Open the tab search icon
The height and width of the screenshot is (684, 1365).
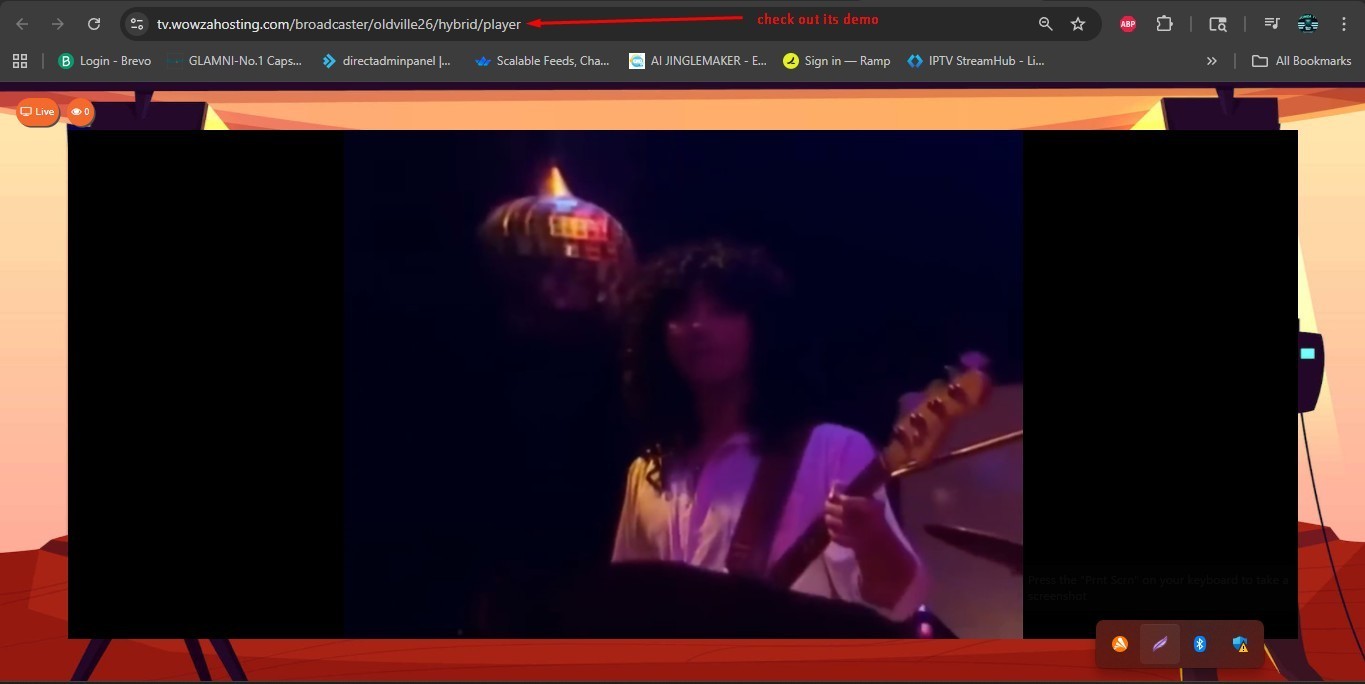(x=1217, y=24)
